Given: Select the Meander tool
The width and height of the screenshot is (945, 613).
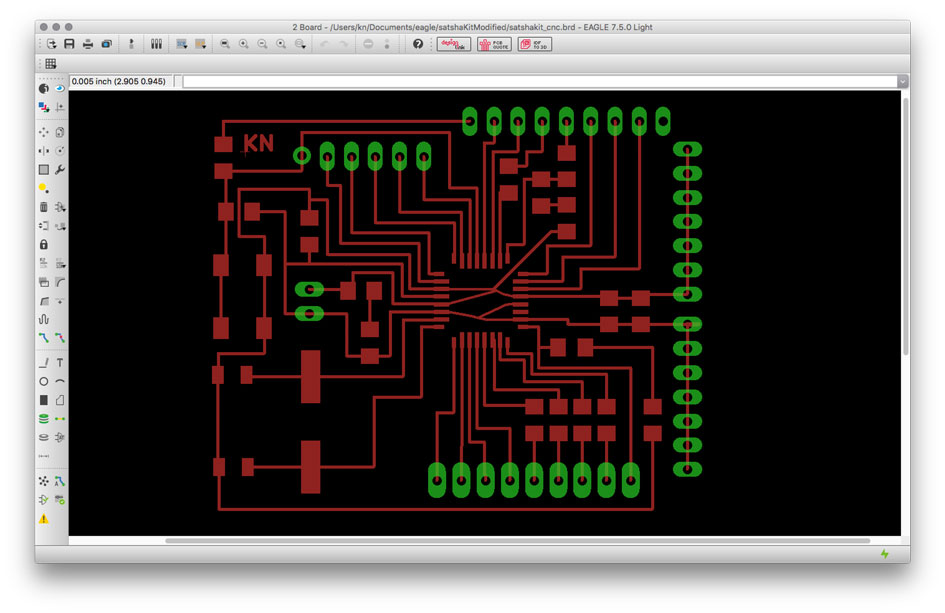Looking at the screenshot, I should tap(43, 319).
